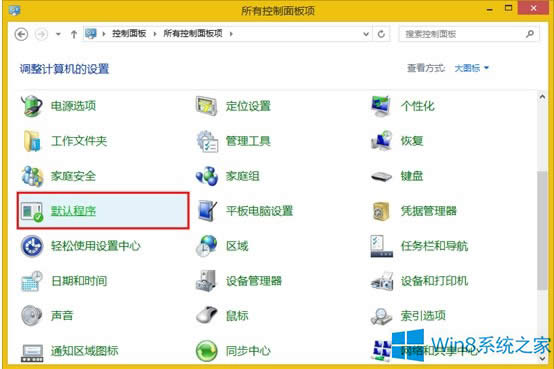Viewport: 554px width, 369px height.
Task: Expand the arrow after 控制面板 breadcrumb
Action: point(155,34)
